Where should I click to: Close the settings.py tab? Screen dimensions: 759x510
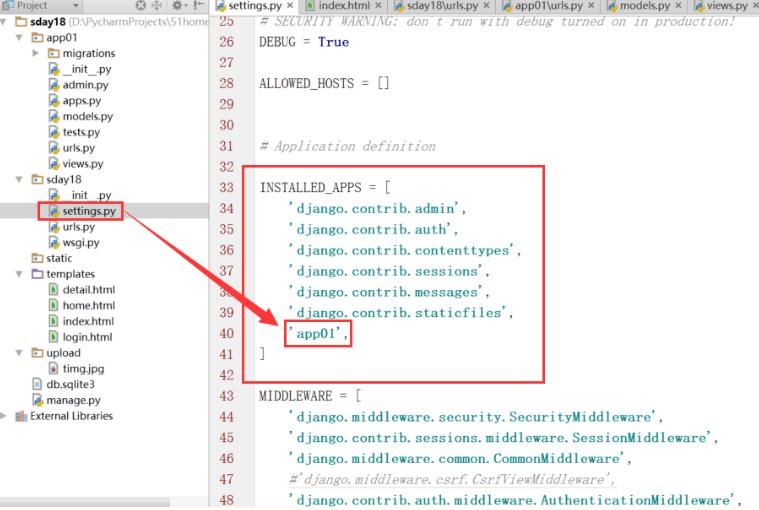click(x=290, y=5)
